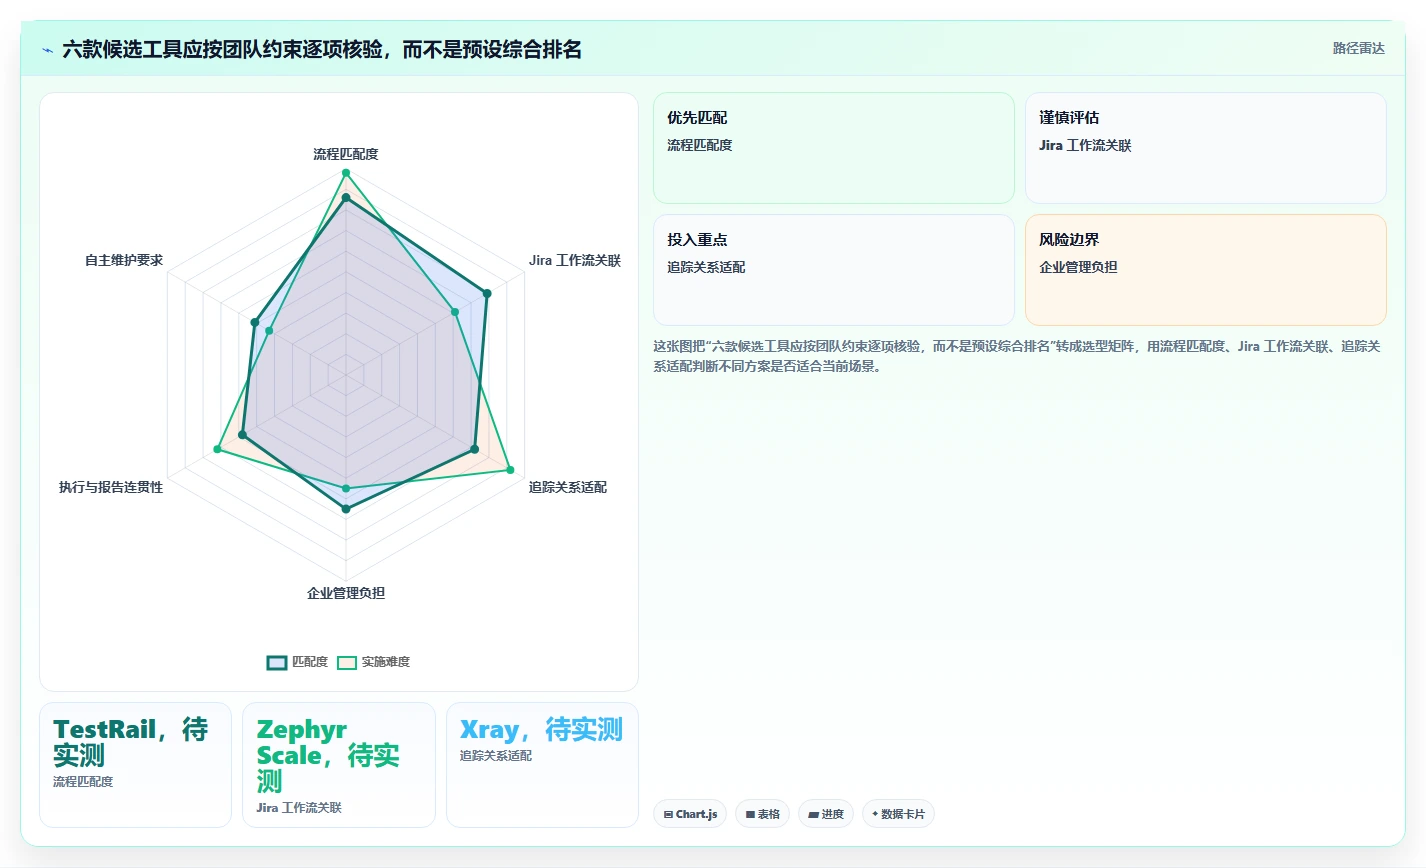Click the 实施难度 legend color box
This screenshot has width=1426, height=868.
pos(347,662)
